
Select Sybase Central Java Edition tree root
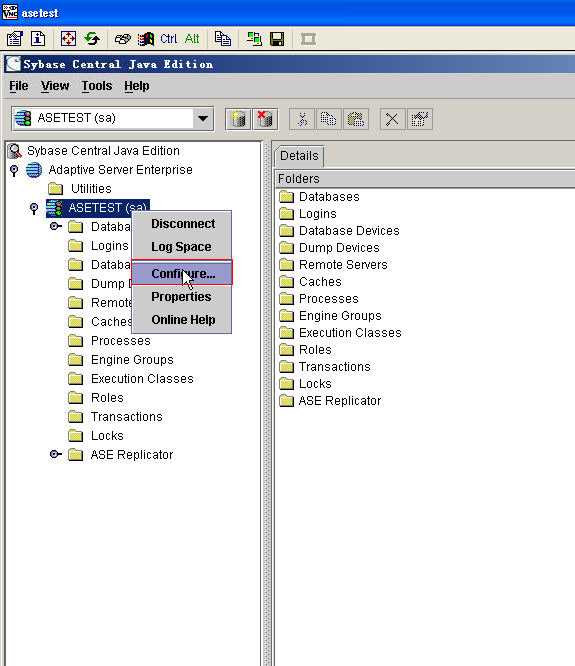tap(103, 151)
